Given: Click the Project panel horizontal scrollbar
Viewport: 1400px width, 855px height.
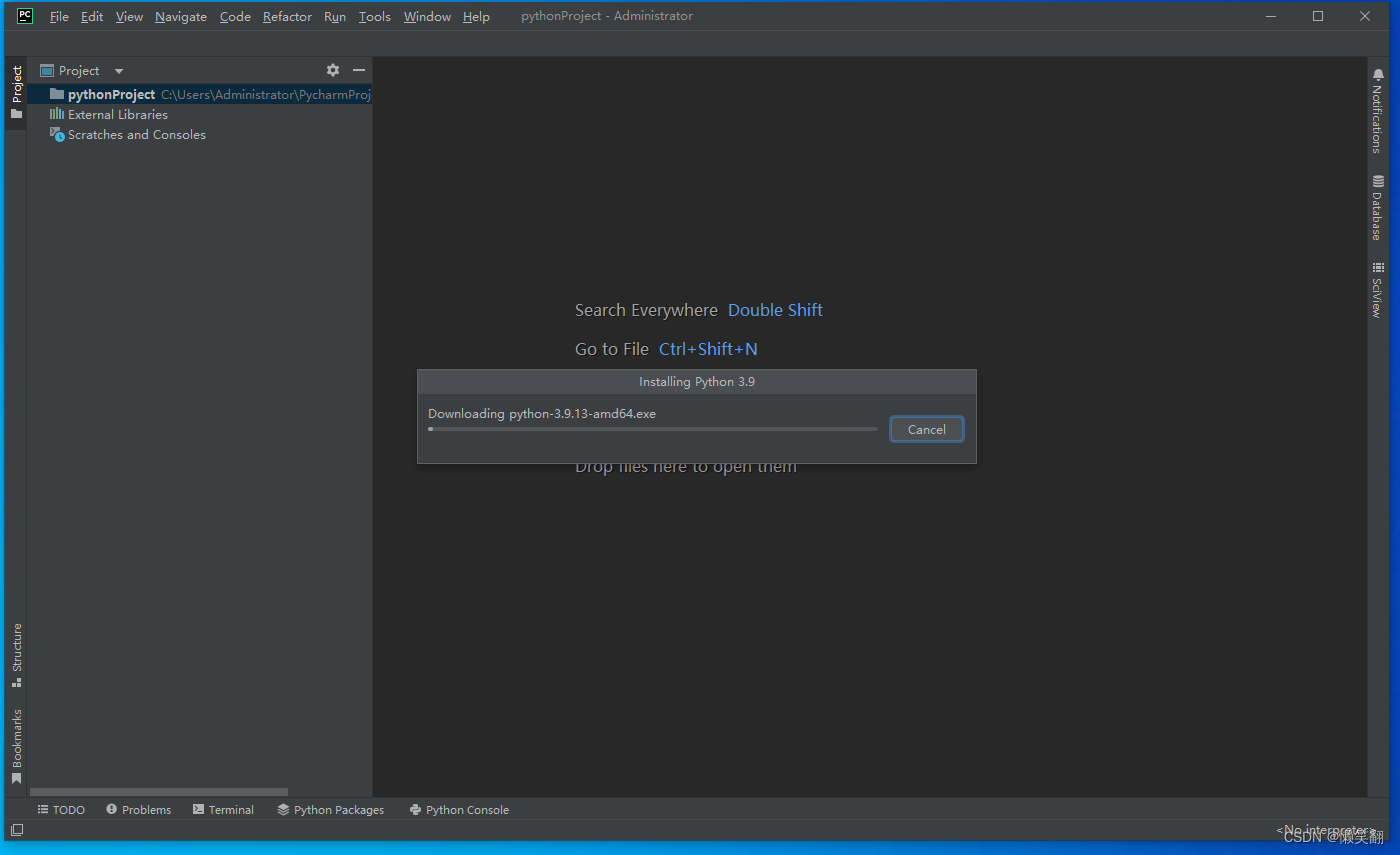Looking at the screenshot, I should click(159, 792).
